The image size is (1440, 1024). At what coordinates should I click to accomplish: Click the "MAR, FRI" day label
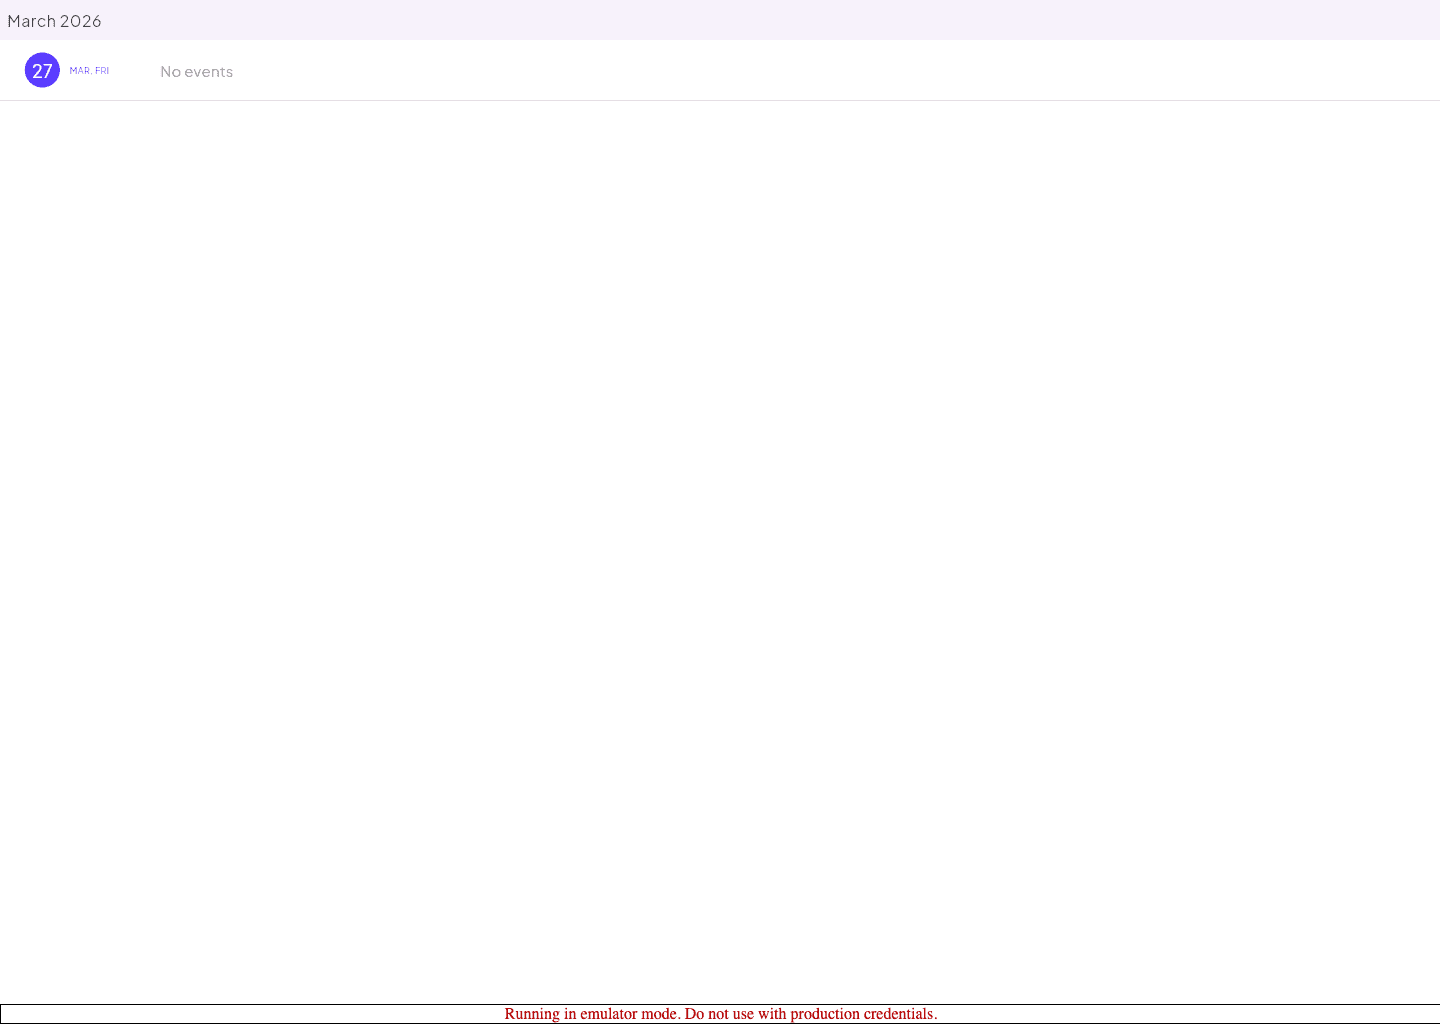pos(89,71)
